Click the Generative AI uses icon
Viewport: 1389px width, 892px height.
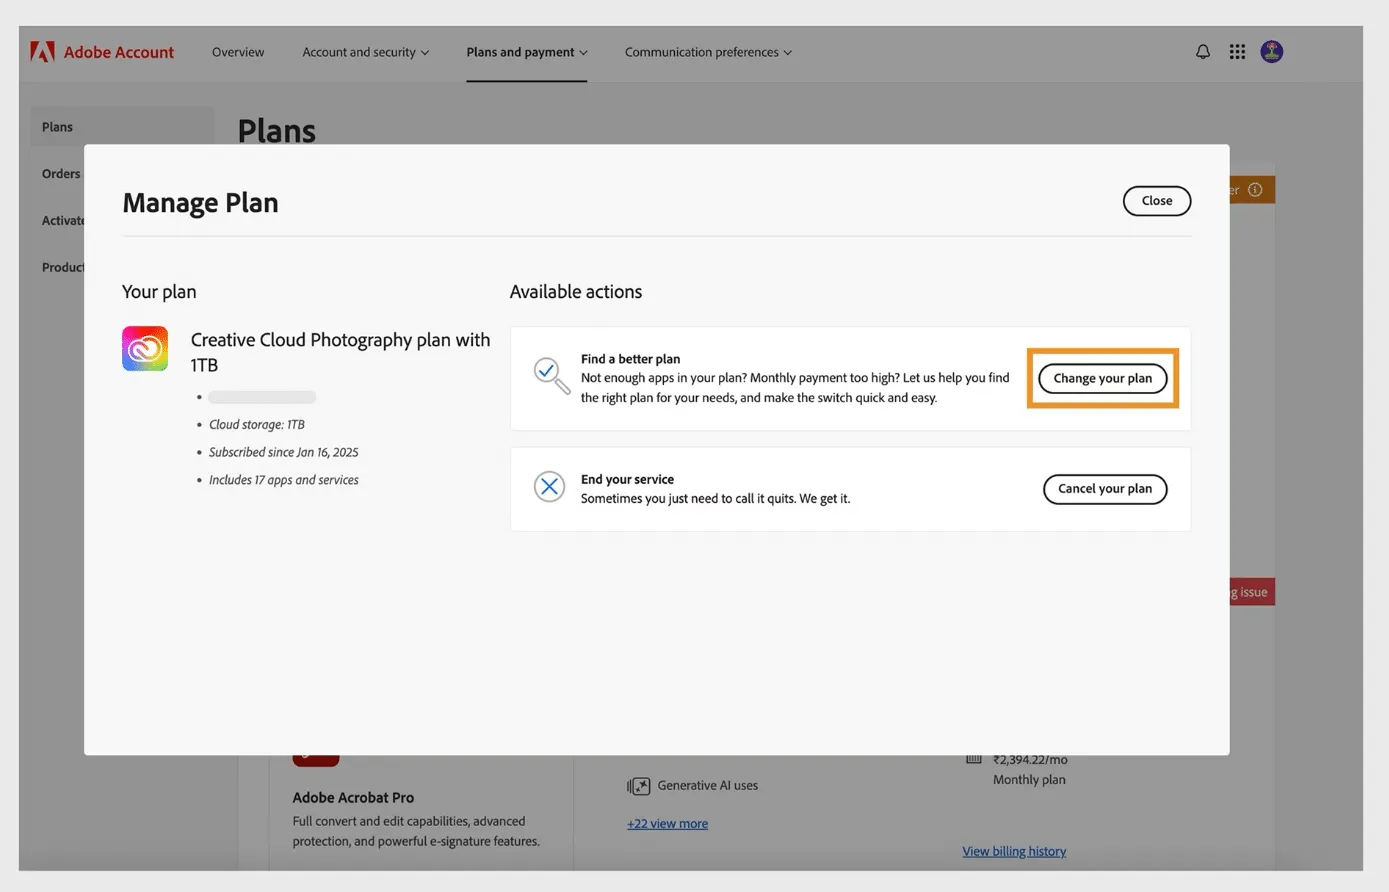pos(638,786)
